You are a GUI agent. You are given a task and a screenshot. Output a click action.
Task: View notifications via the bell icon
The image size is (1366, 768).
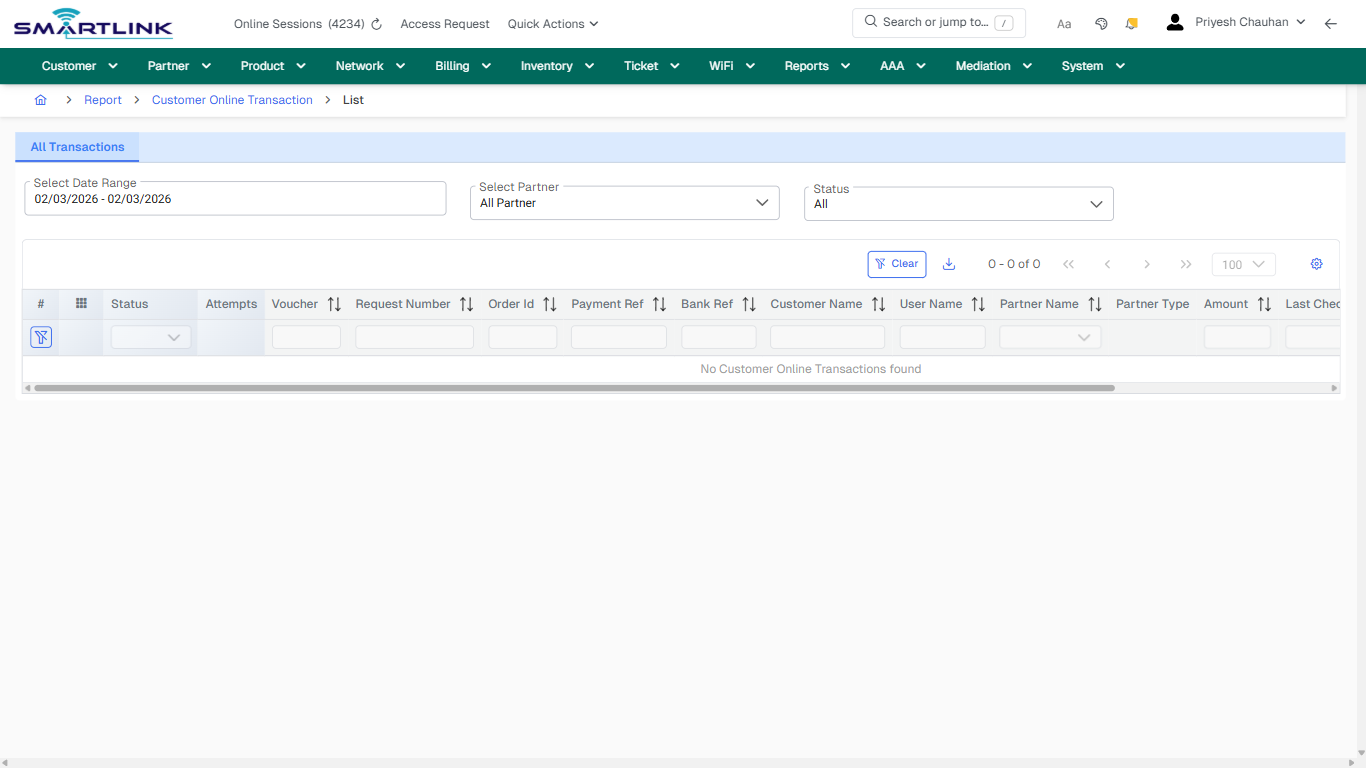1131,23
